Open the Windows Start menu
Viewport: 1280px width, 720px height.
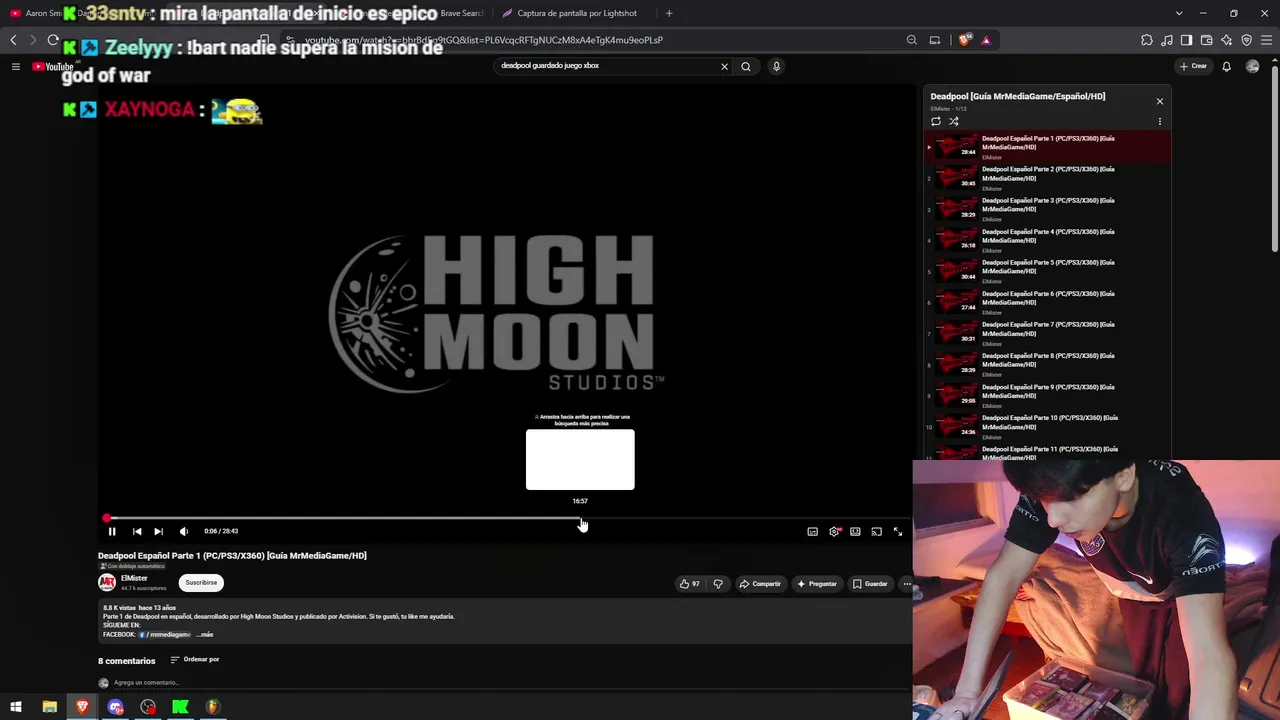click(16, 707)
